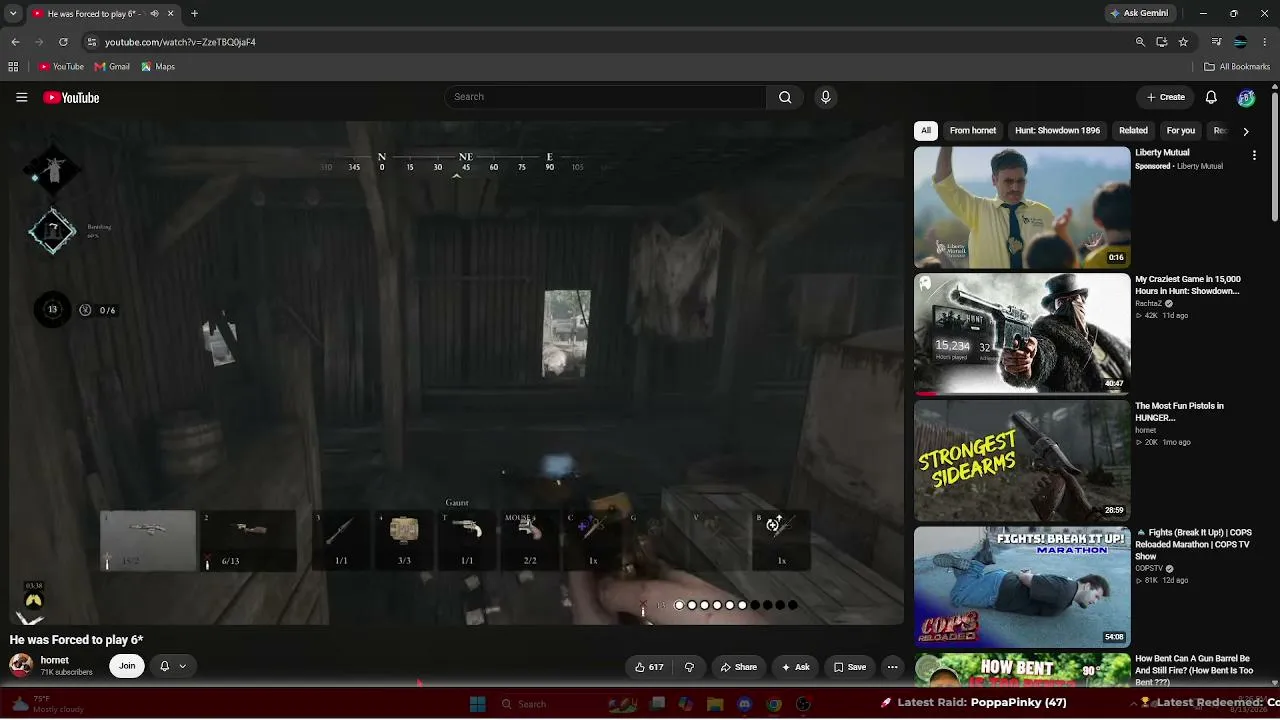Click the title 'The Most Fun Pistols in HUNGER...'
1280x720 pixels.
(x=1179, y=412)
